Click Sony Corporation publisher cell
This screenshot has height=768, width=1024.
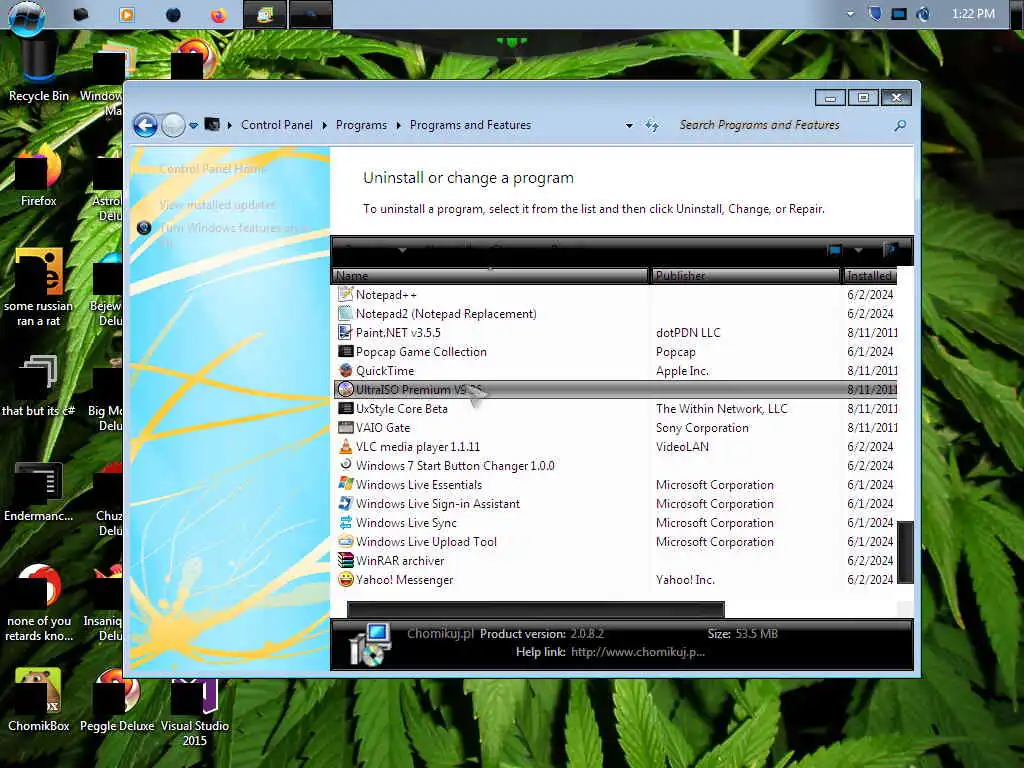pos(702,427)
